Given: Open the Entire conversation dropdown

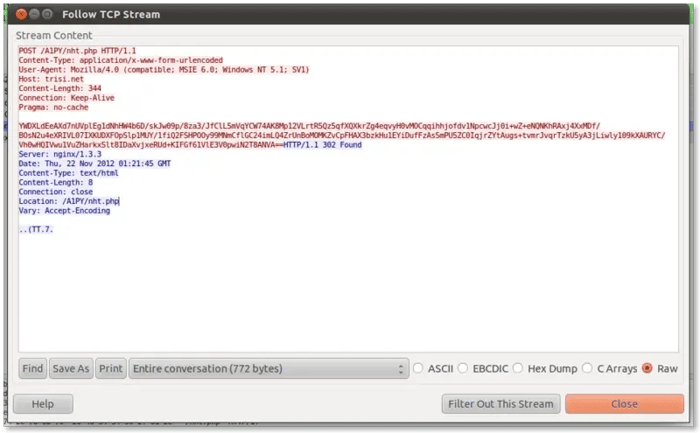Looking at the screenshot, I should coord(269,368).
